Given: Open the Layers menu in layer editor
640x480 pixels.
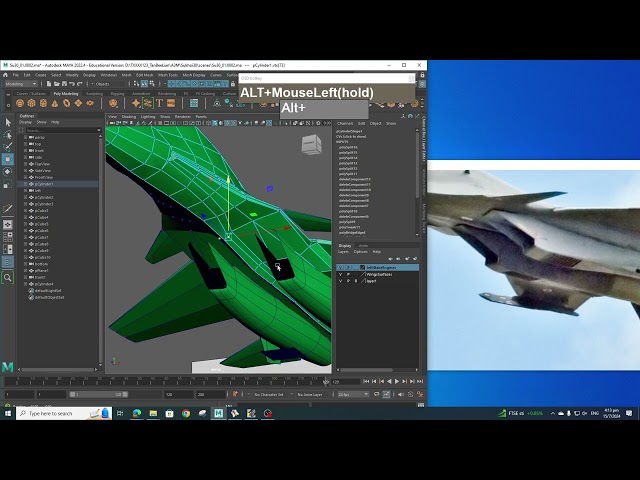Looking at the screenshot, I should coord(343,252).
